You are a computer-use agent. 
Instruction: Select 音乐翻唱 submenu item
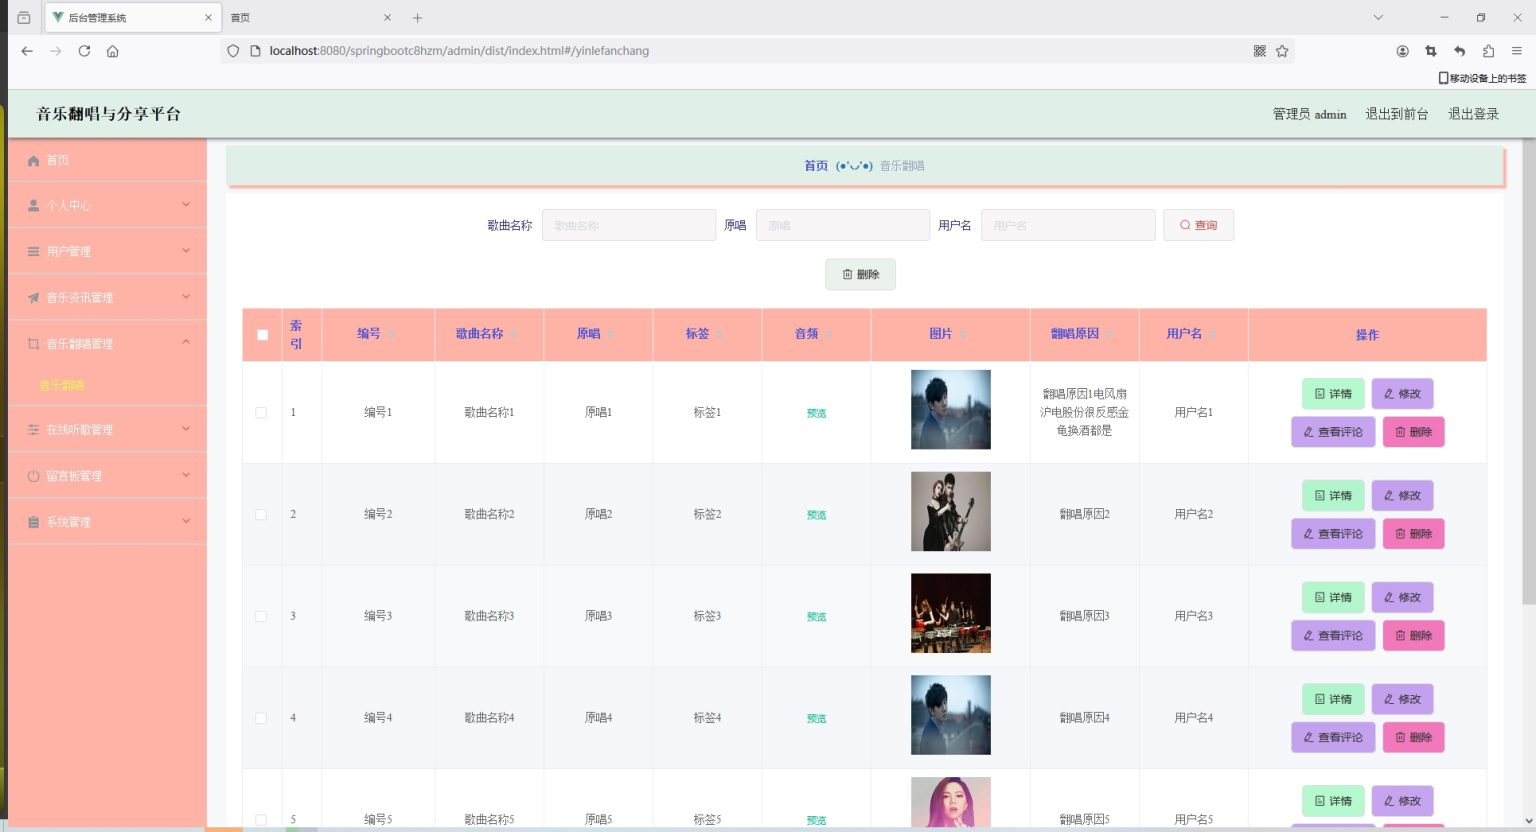[x=62, y=385]
